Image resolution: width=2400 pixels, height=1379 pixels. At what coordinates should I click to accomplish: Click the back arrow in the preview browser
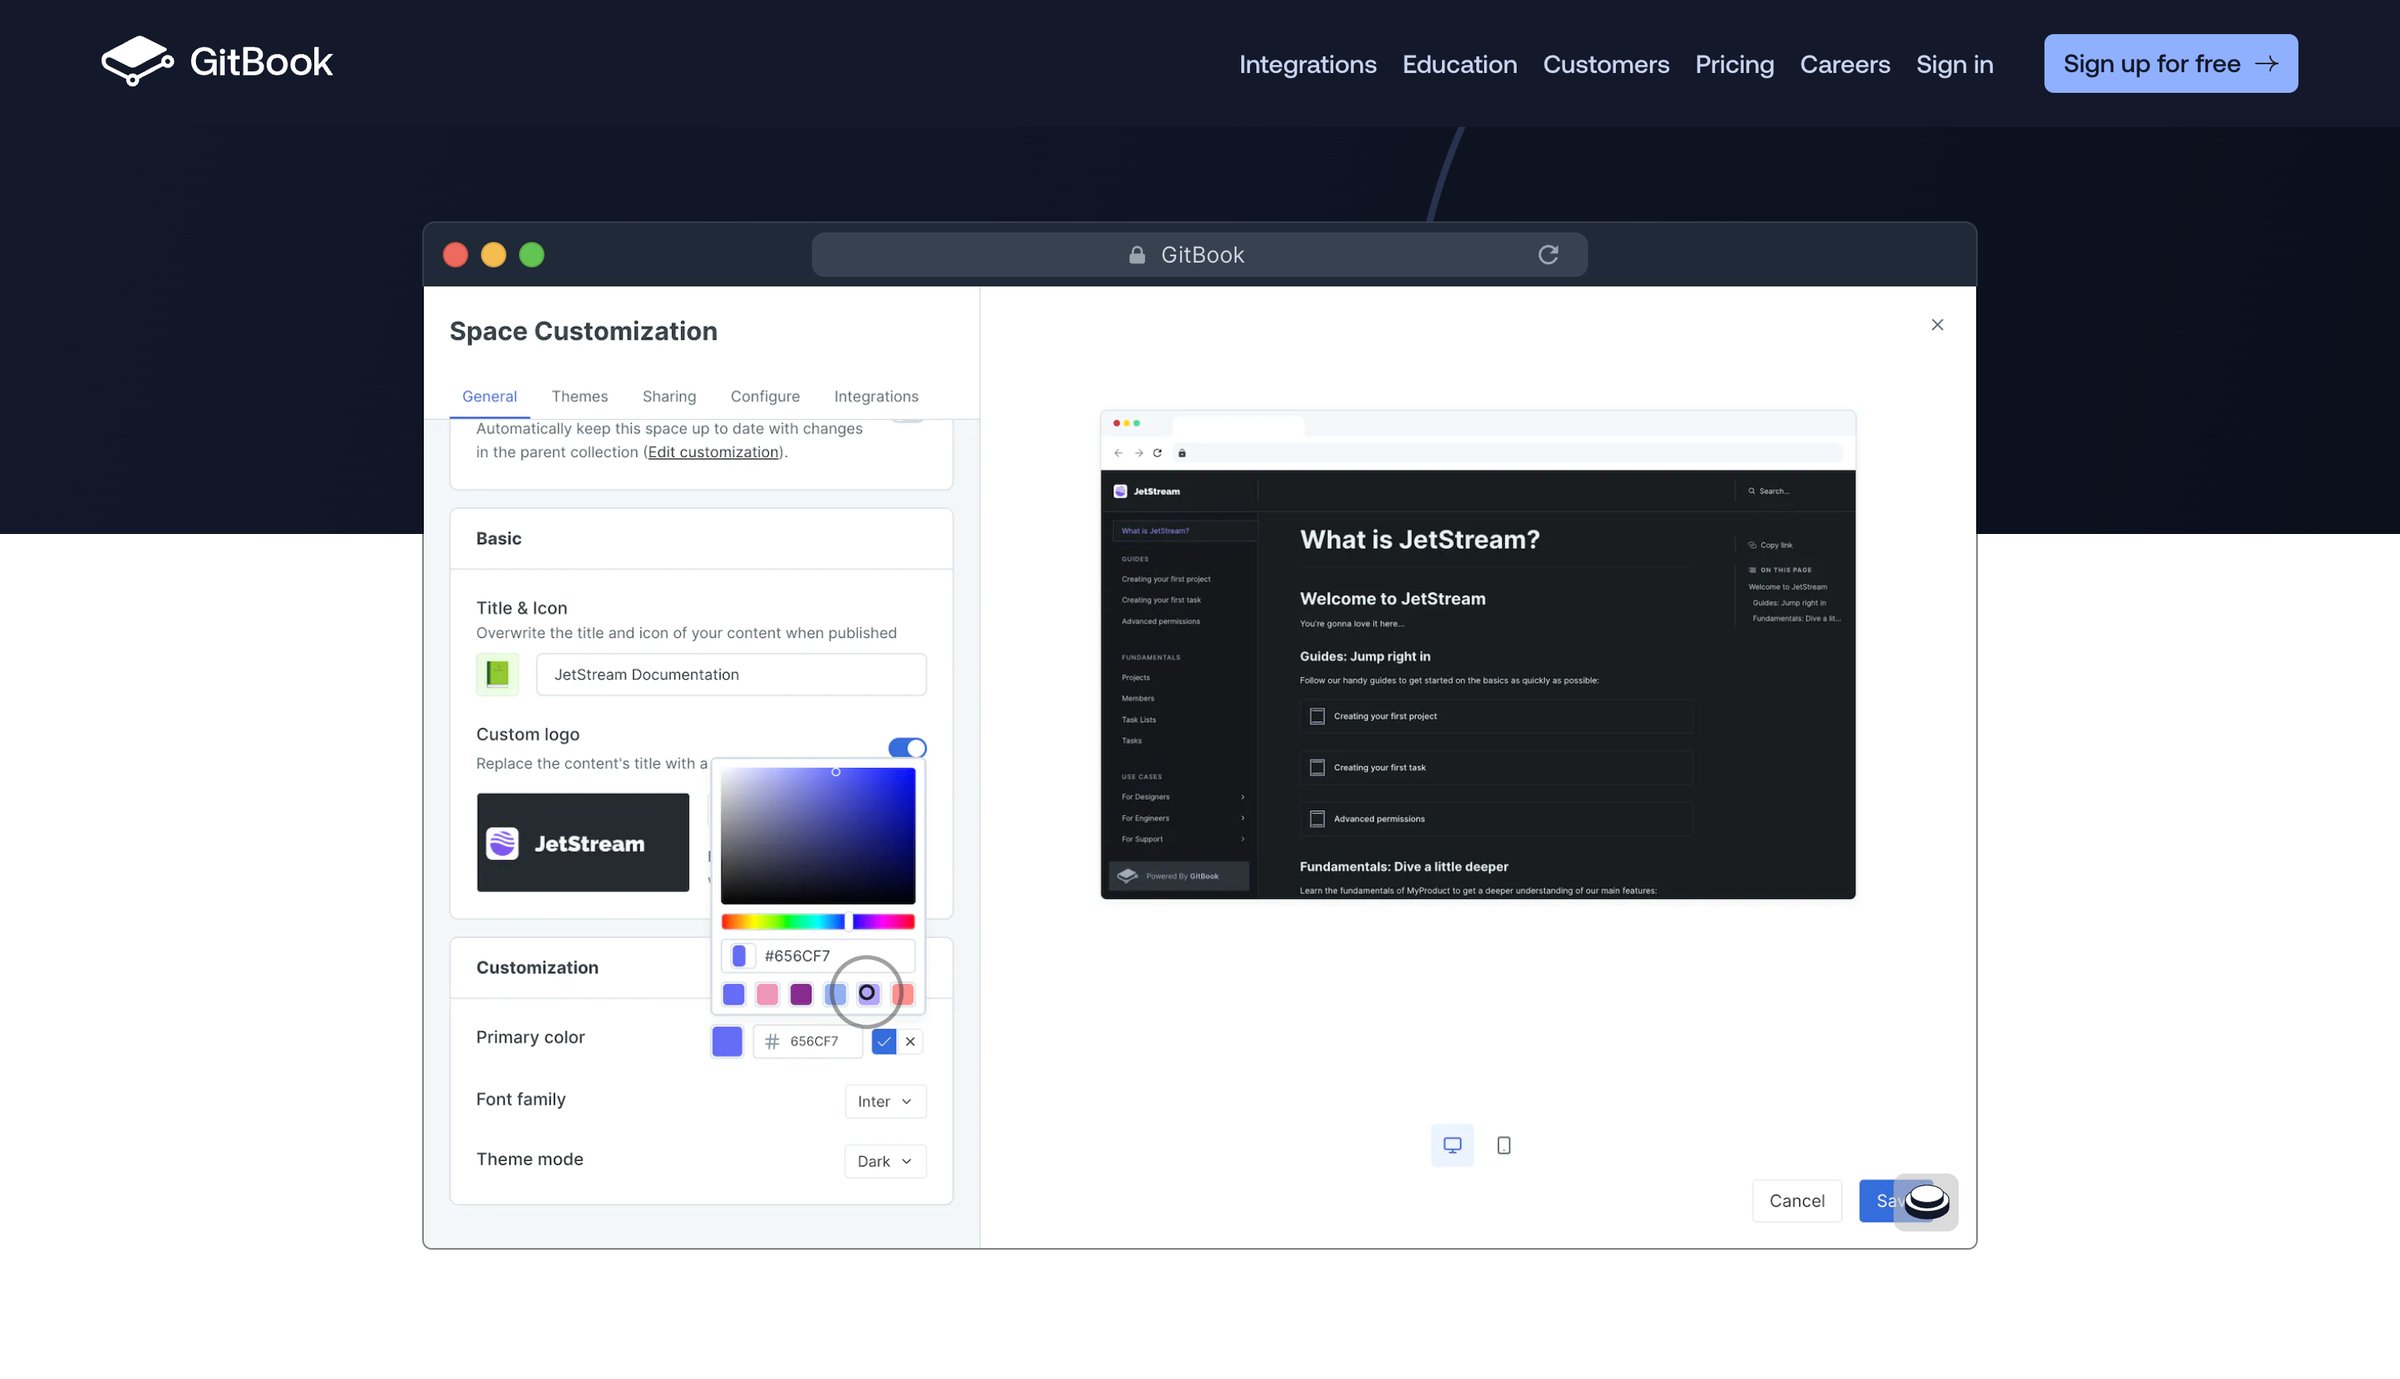point(1118,453)
